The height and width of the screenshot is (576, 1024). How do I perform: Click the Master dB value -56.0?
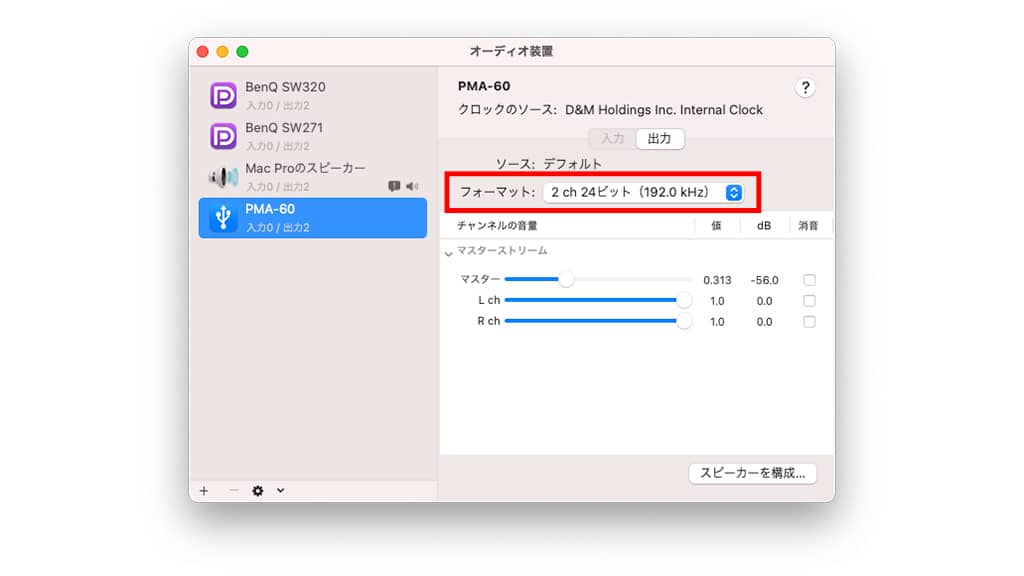click(x=764, y=280)
